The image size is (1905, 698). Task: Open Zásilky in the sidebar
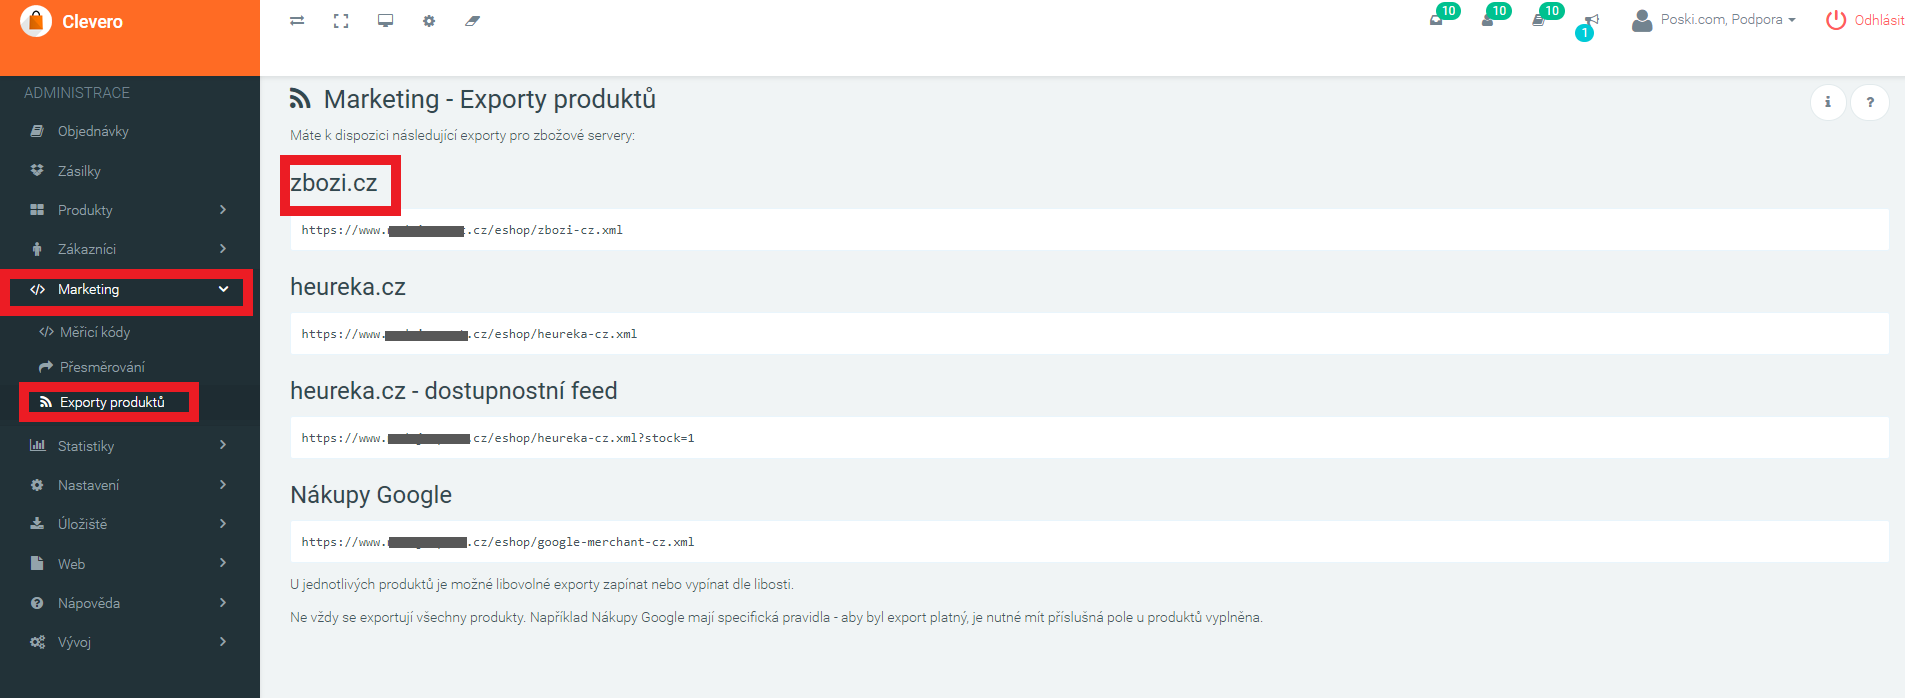click(129, 171)
